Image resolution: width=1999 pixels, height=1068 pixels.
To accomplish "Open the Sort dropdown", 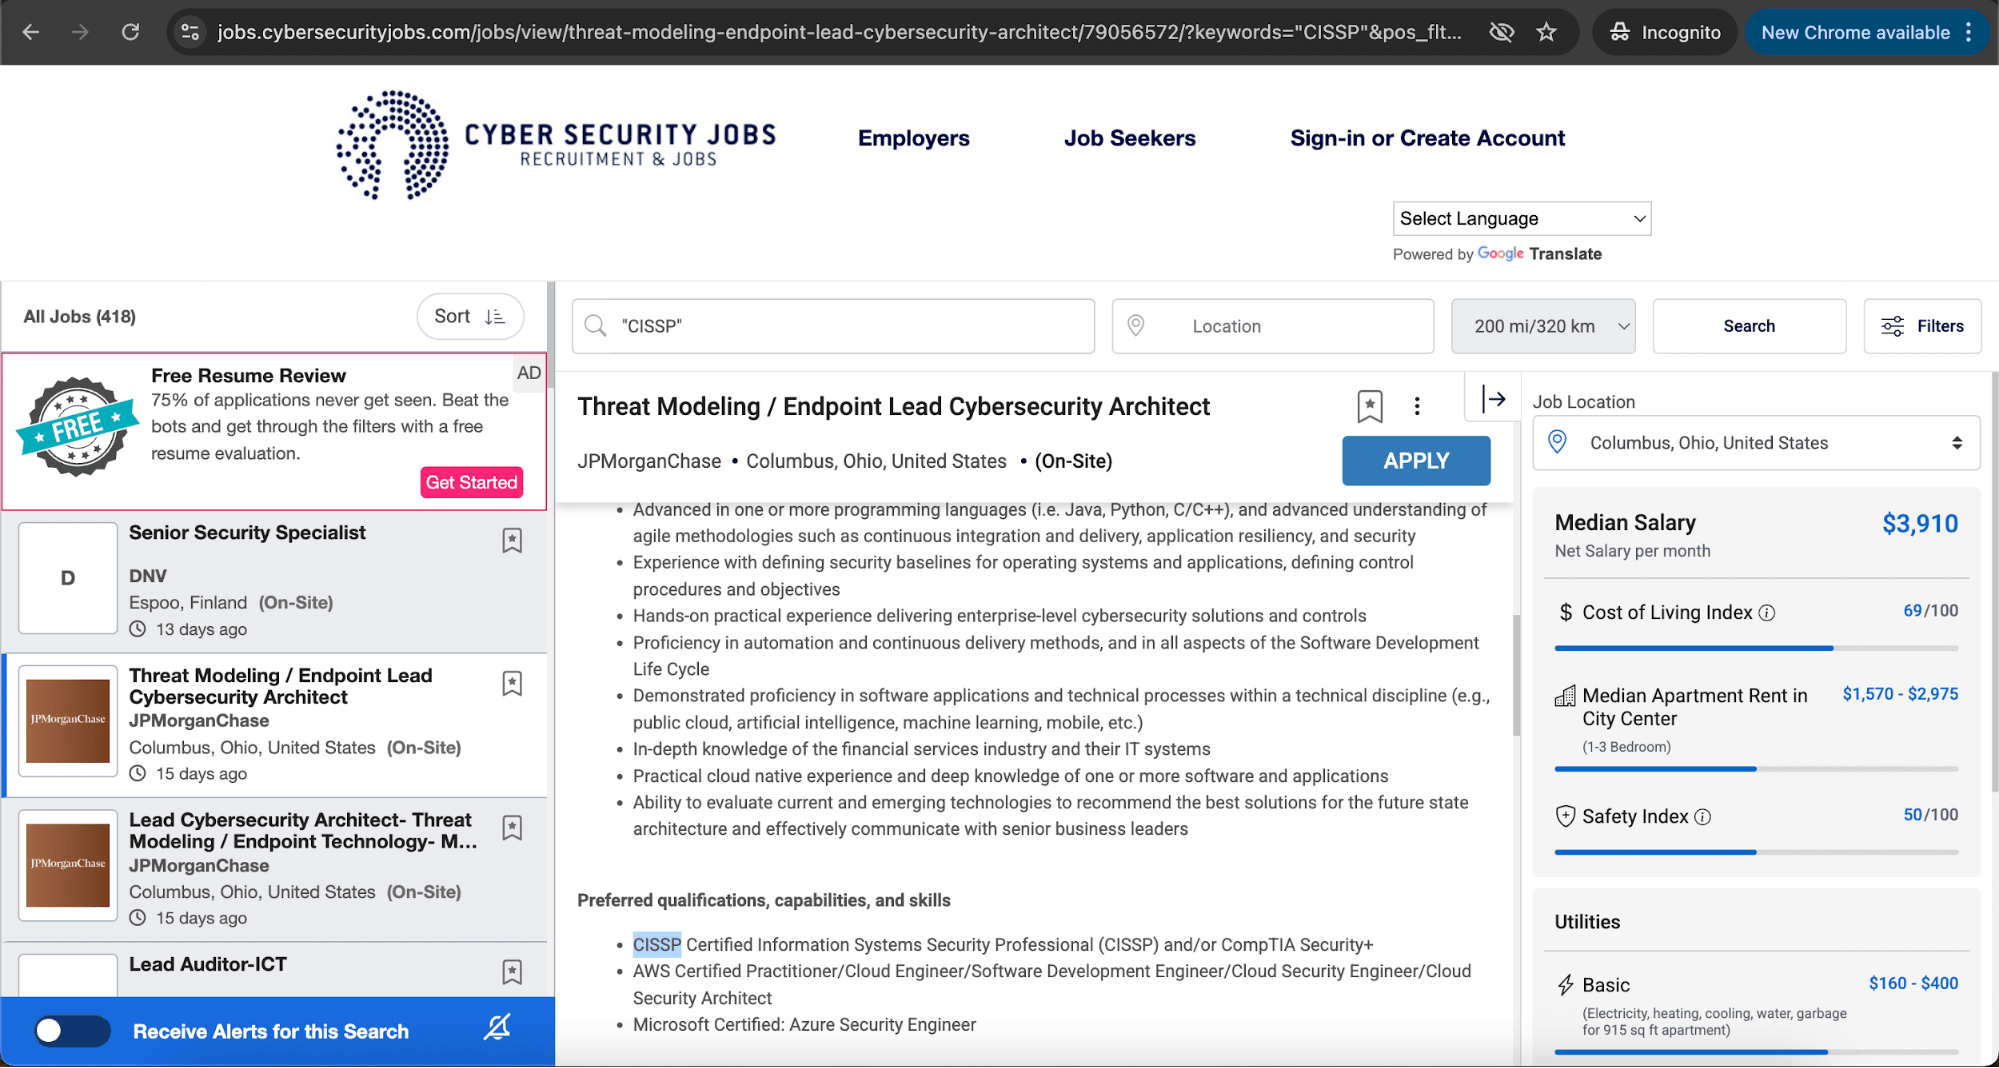I will tap(470, 317).
